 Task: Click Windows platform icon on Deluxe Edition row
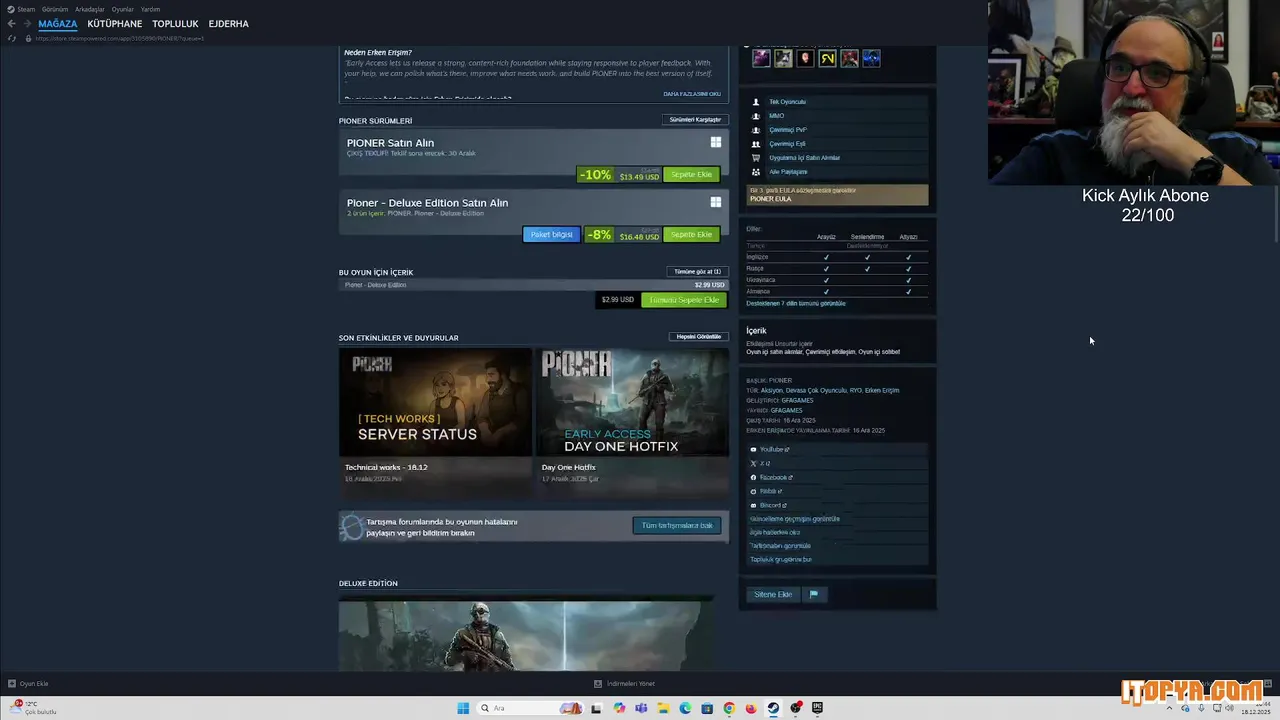click(716, 202)
